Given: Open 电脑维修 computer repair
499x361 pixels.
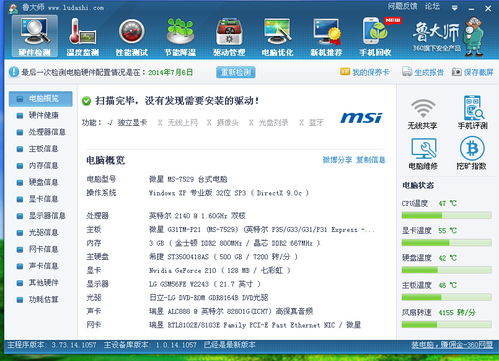Looking at the screenshot, I should pos(423,154).
